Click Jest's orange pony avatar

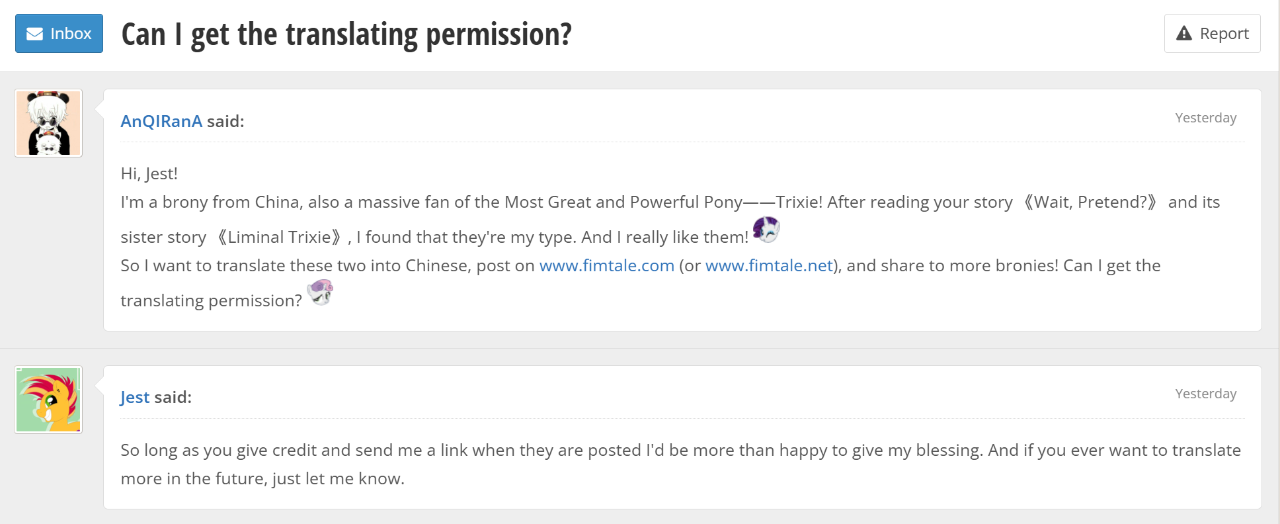[48, 399]
